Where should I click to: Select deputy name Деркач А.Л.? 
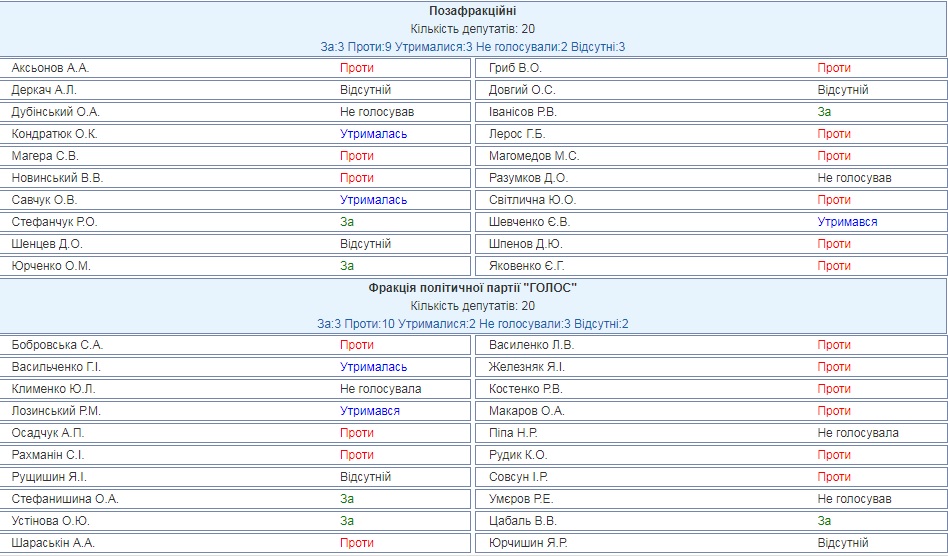[x=44, y=90]
